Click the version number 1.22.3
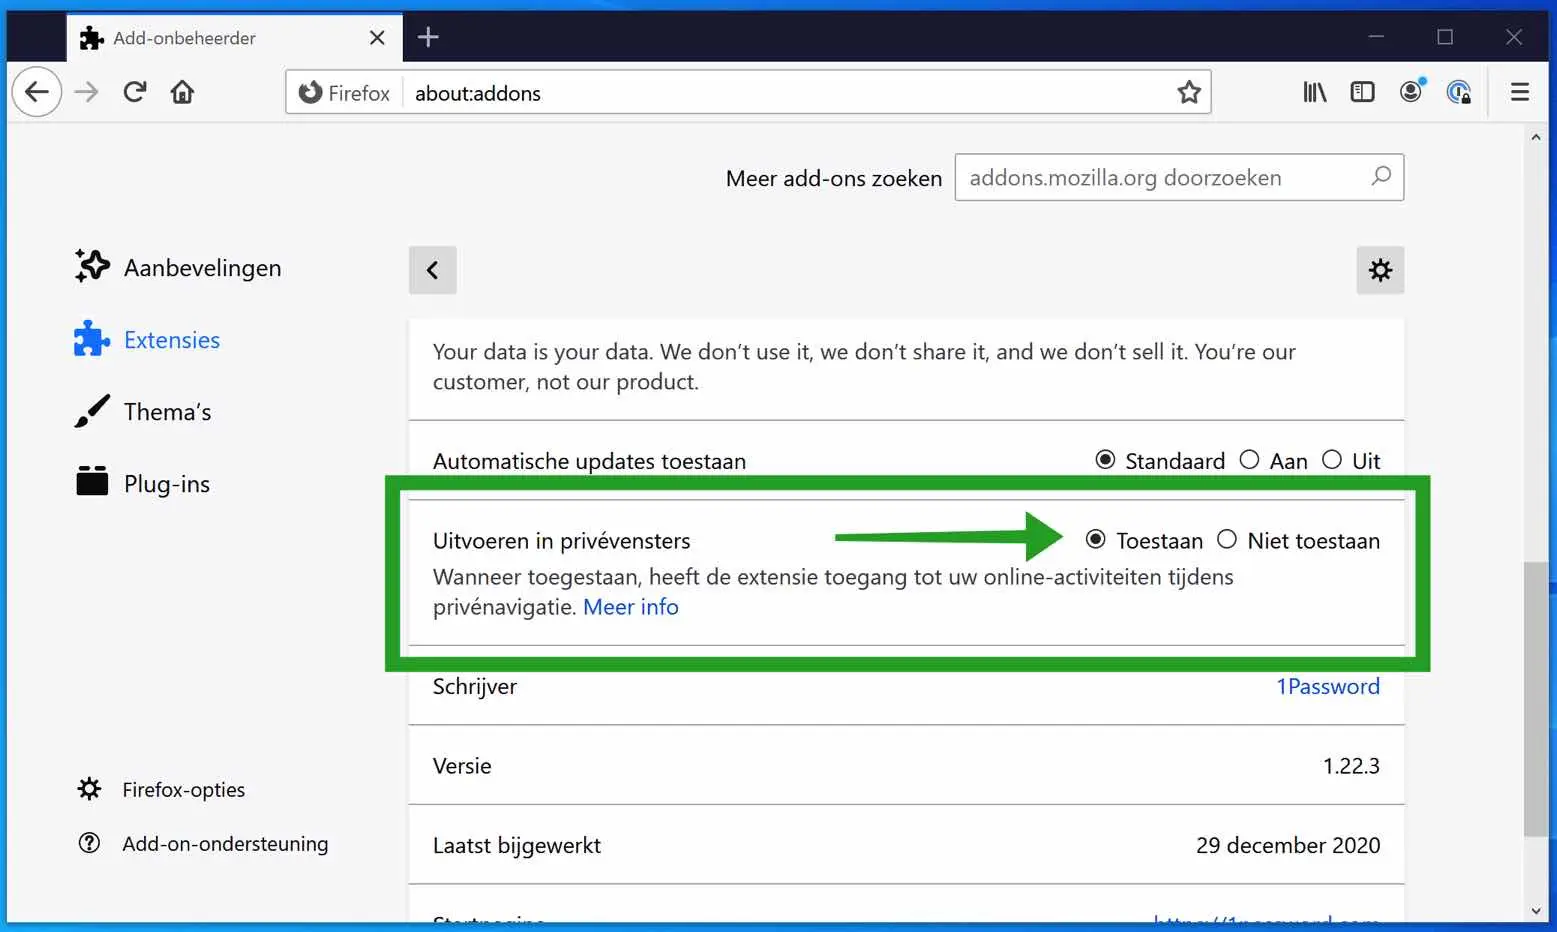This screenshot has width=1557, height=932. [x=1351, y=766]
